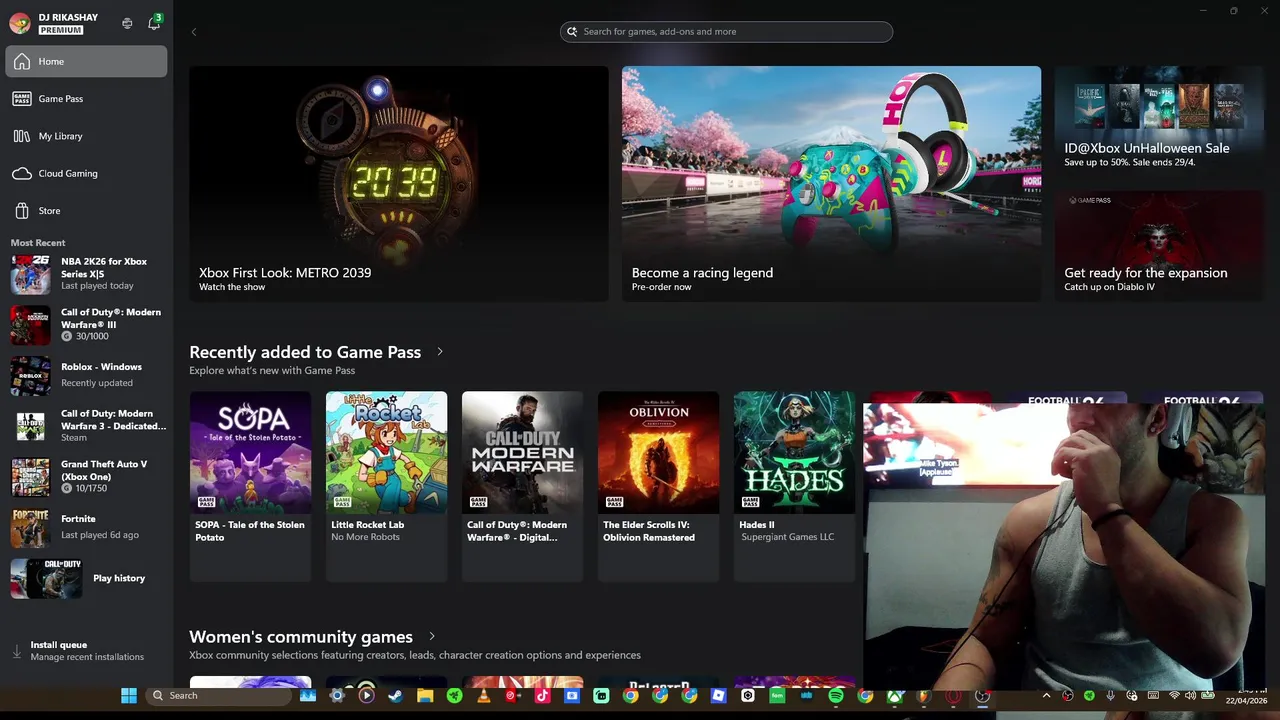1280x720 pixels.
Task: Open TikTok from the taskbar
Action: [542, 695]
